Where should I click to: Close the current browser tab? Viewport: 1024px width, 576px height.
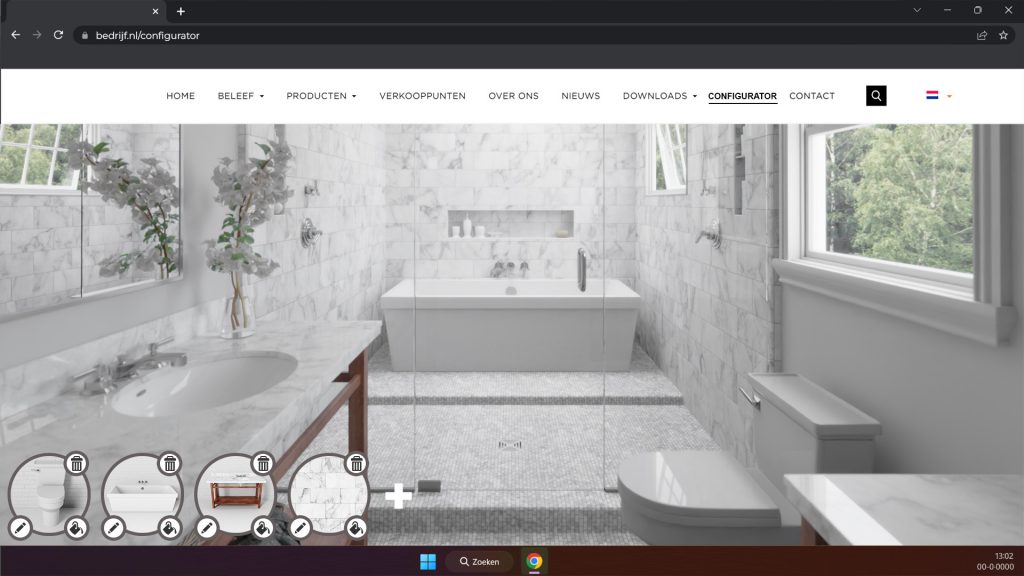[155, 11]
